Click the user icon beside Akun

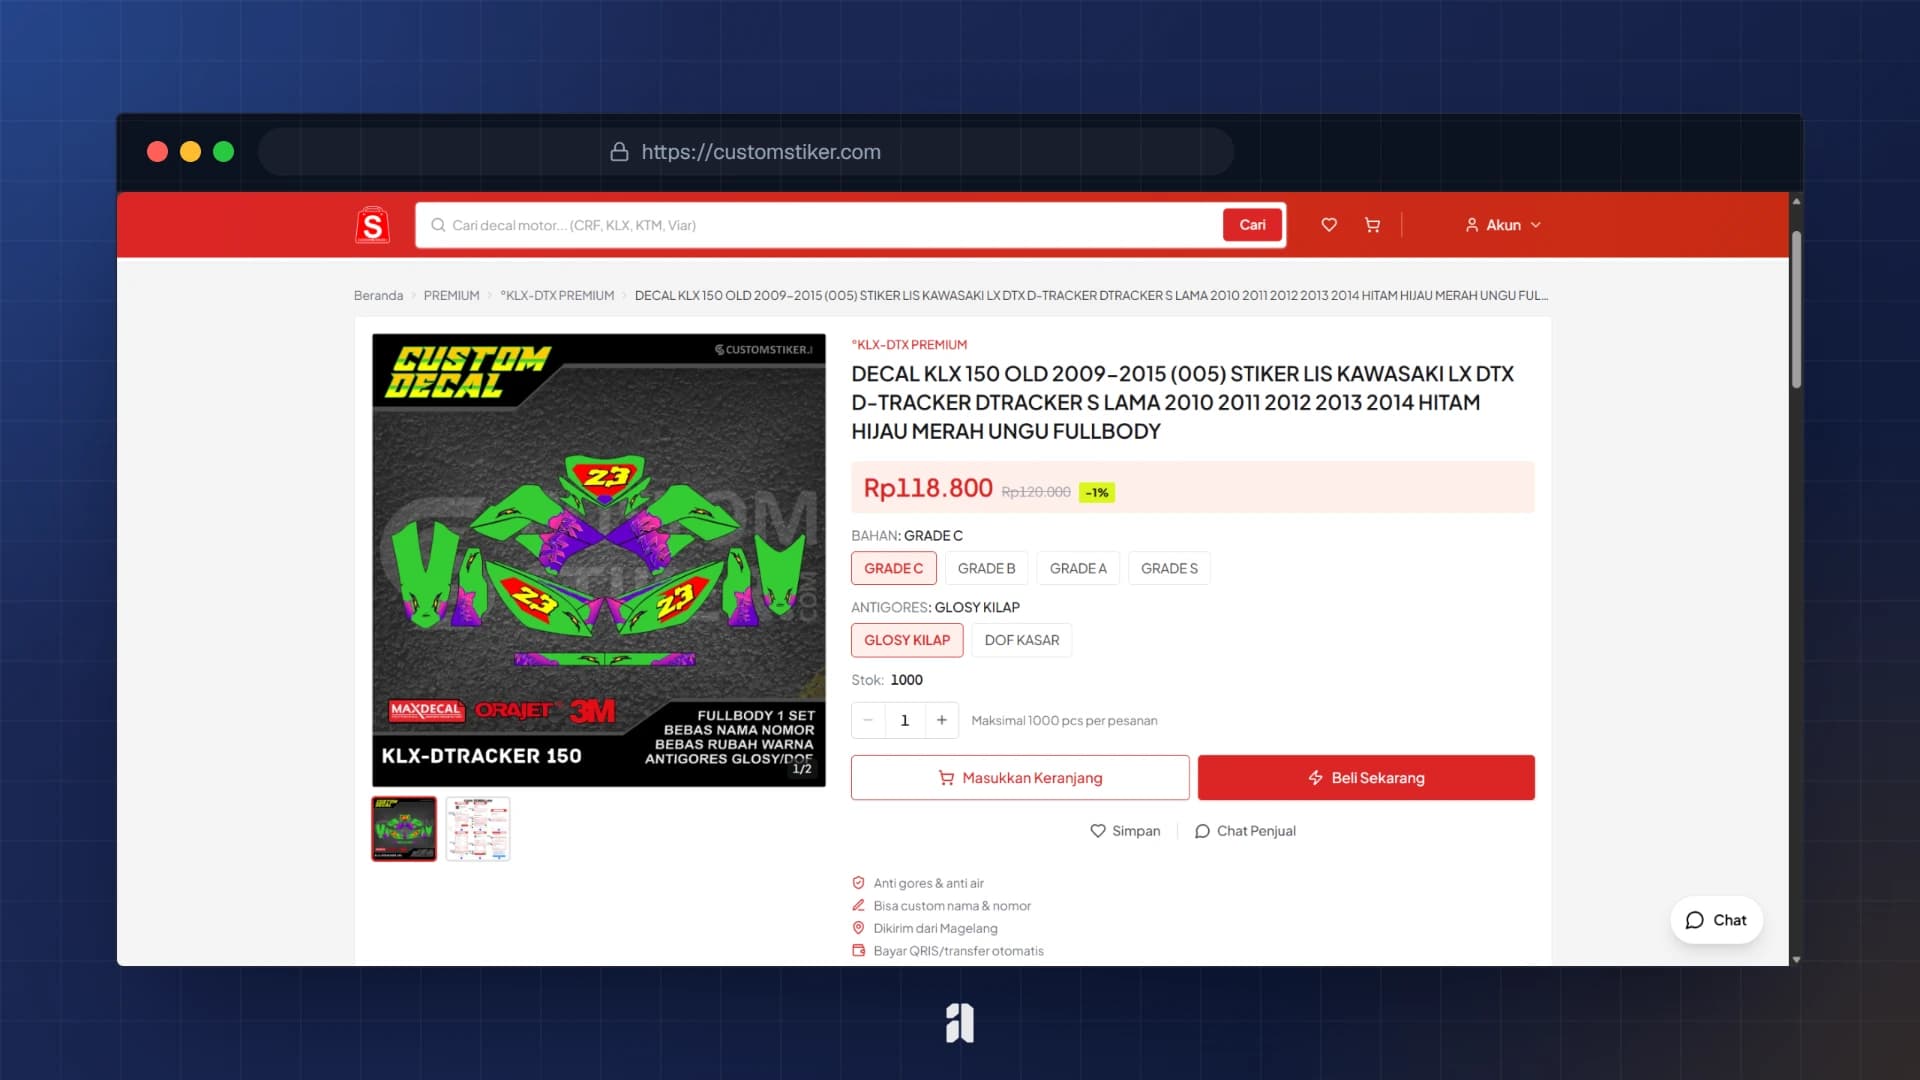[1472, 225]
